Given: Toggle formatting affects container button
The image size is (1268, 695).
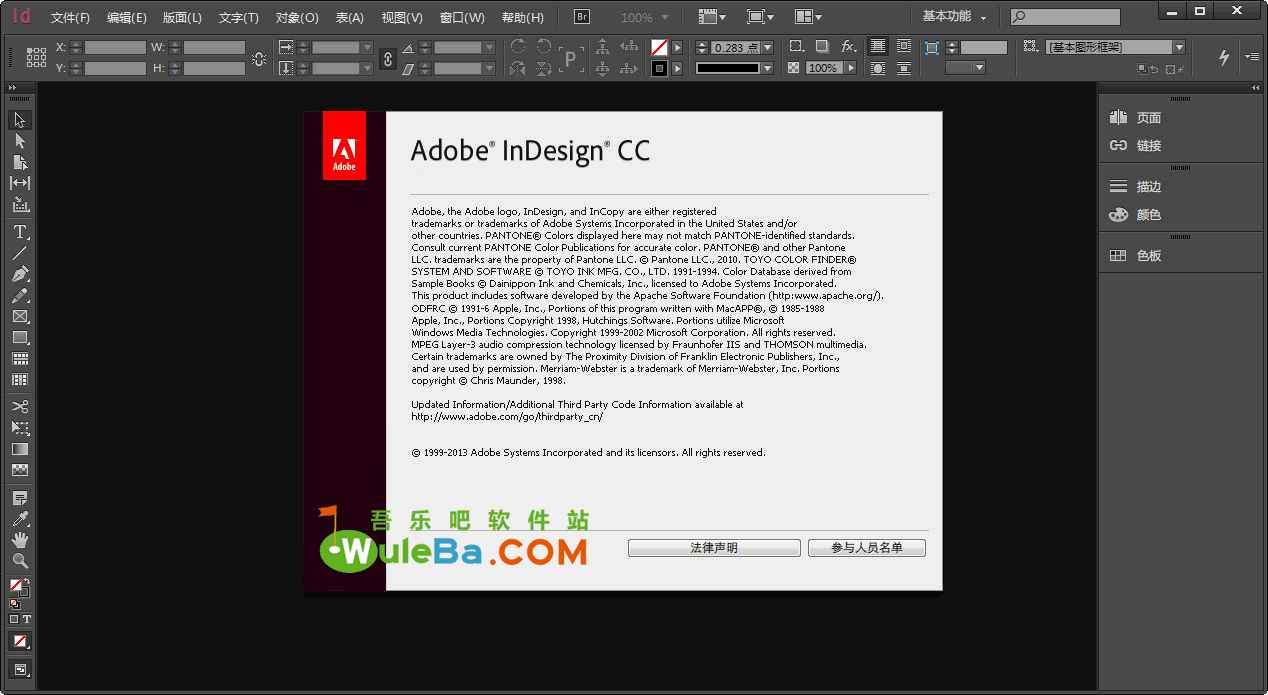Looking at the screenshot, I should [x=14, y=619].
